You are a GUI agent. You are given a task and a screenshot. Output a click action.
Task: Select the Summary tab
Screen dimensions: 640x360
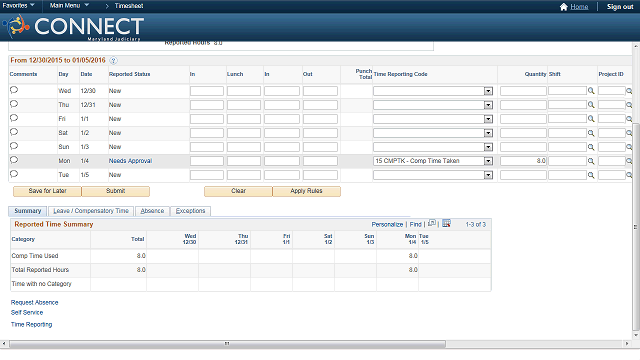(28, 211)
